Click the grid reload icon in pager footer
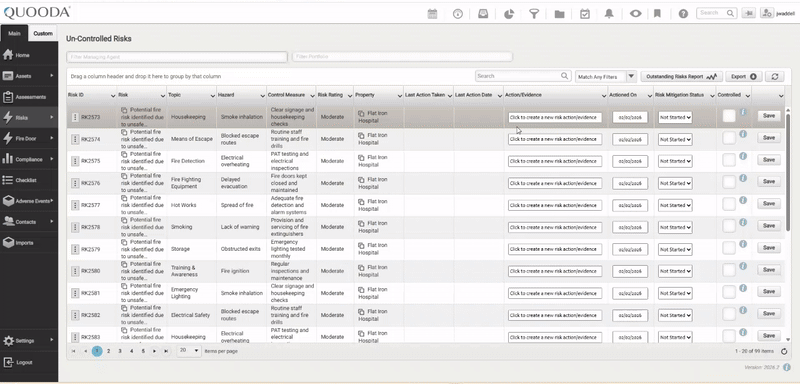The width and height of the screenshot is (800, 384). [x=784, y=351]
